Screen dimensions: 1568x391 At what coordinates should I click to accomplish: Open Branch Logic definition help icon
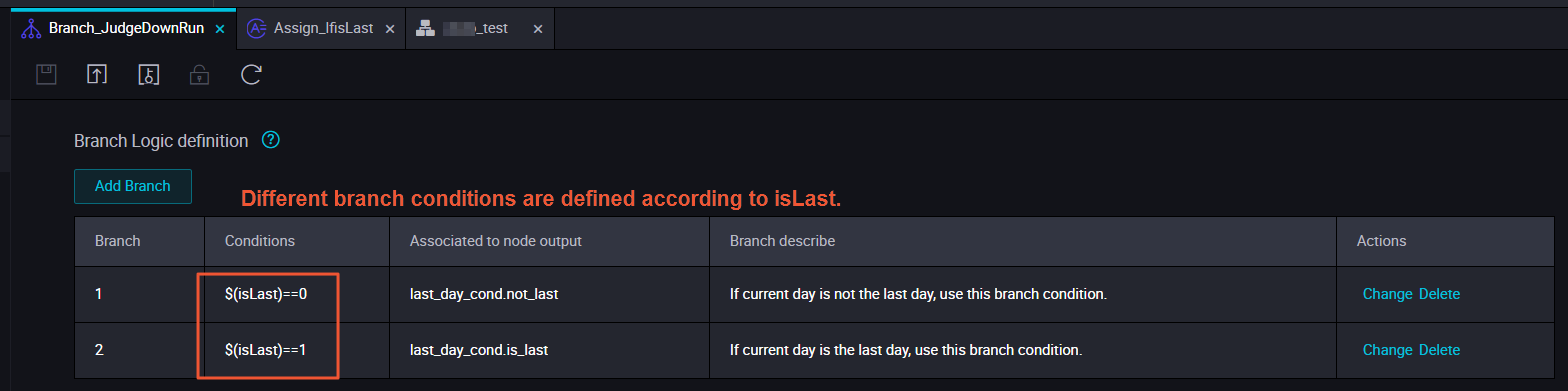click(x=269, y=140)
